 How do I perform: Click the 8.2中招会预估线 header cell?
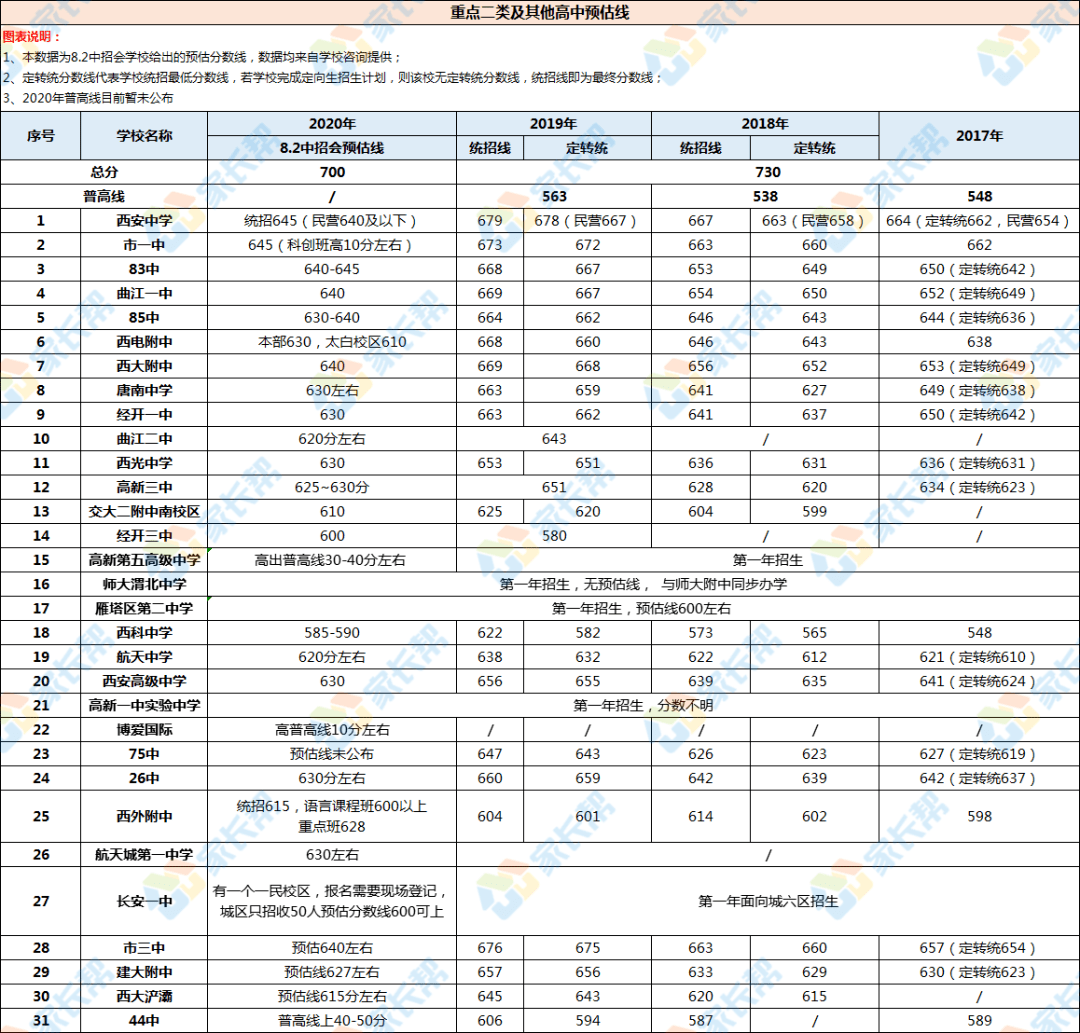point(331,147)
